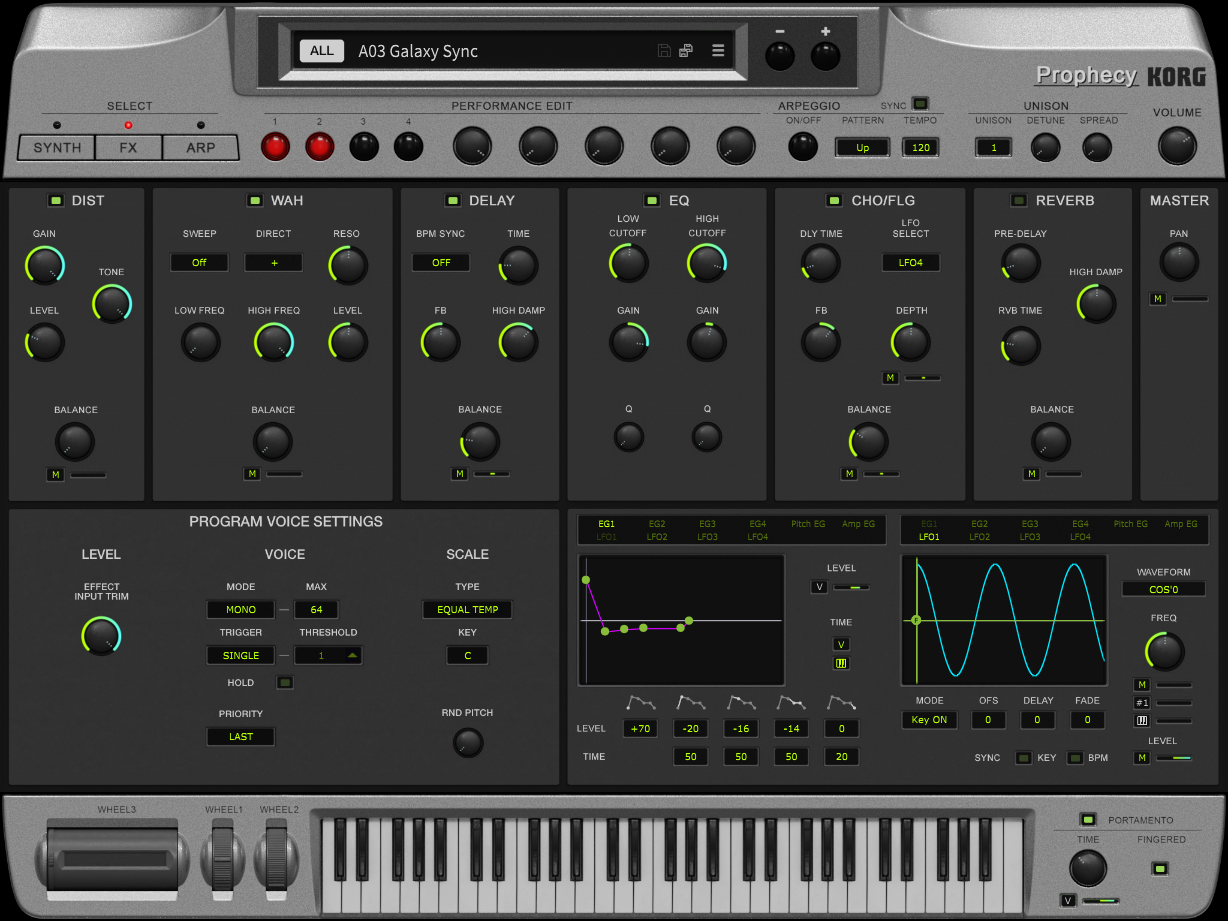Click the LFO OFS value field
Viewport: 1228px width, 921px height.
tap(988, 720)
